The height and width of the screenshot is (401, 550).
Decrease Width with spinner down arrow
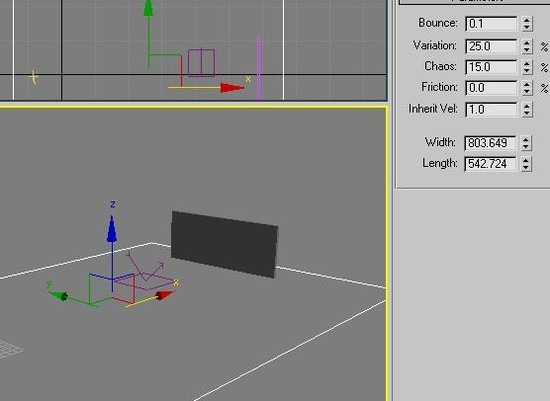point(526,147)
